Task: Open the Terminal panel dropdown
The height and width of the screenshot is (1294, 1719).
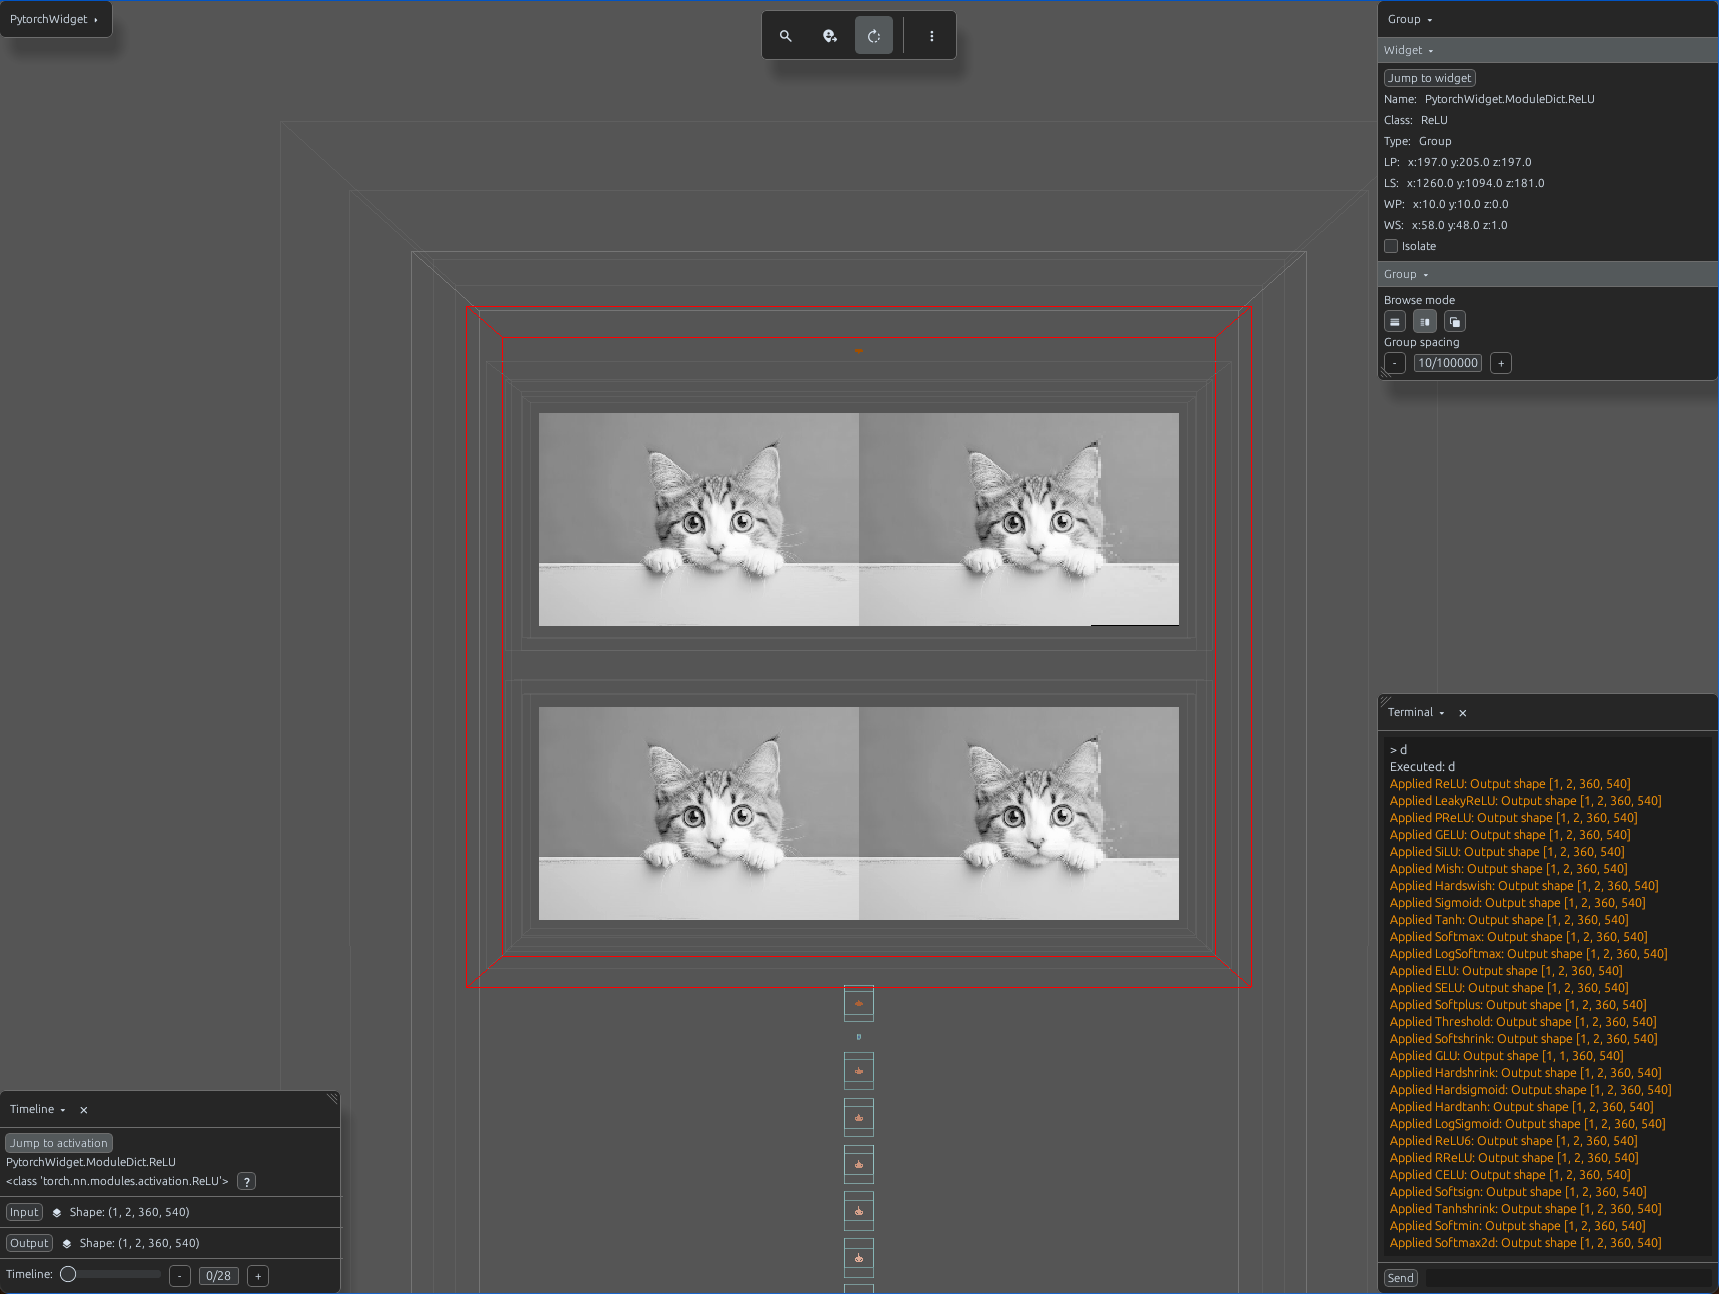Action: tap(1416, 713)
